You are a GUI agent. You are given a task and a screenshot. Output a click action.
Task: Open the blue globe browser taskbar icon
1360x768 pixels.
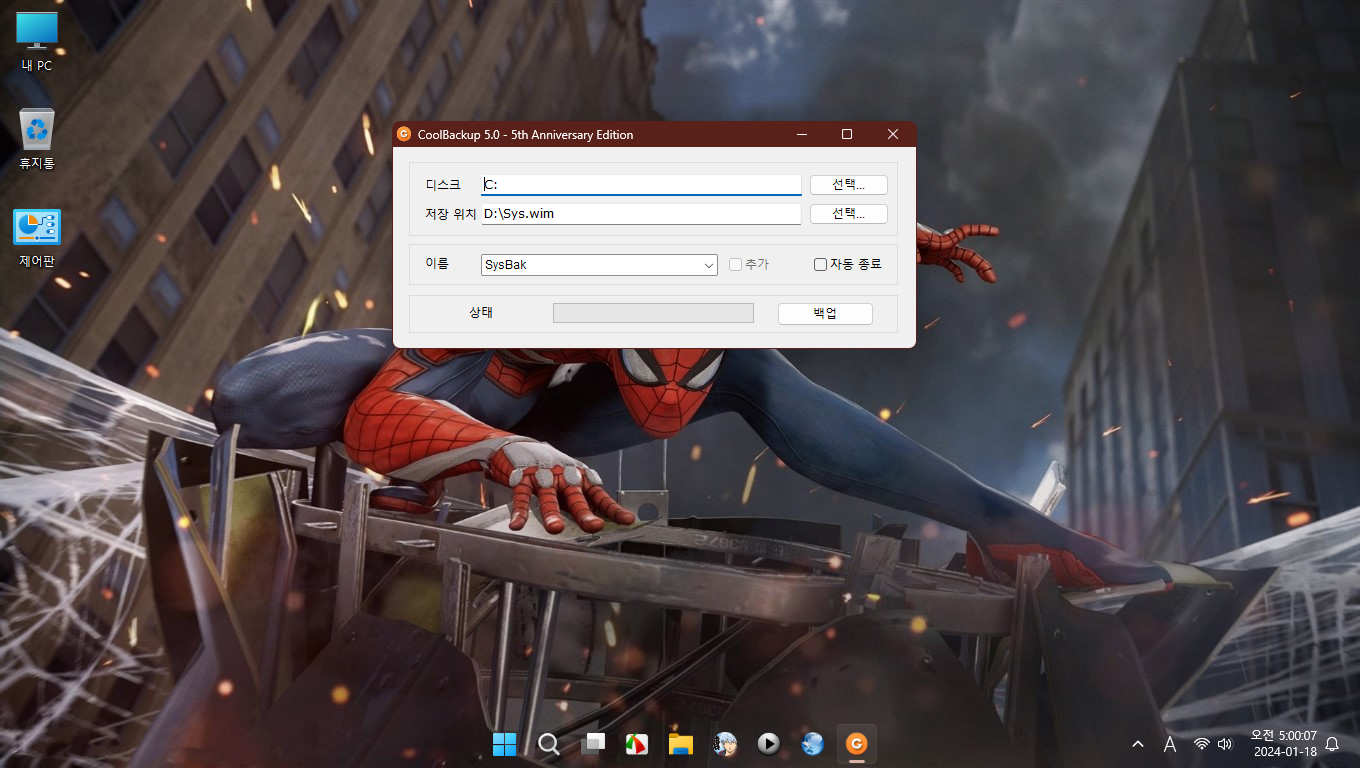[x=812, y=744]
